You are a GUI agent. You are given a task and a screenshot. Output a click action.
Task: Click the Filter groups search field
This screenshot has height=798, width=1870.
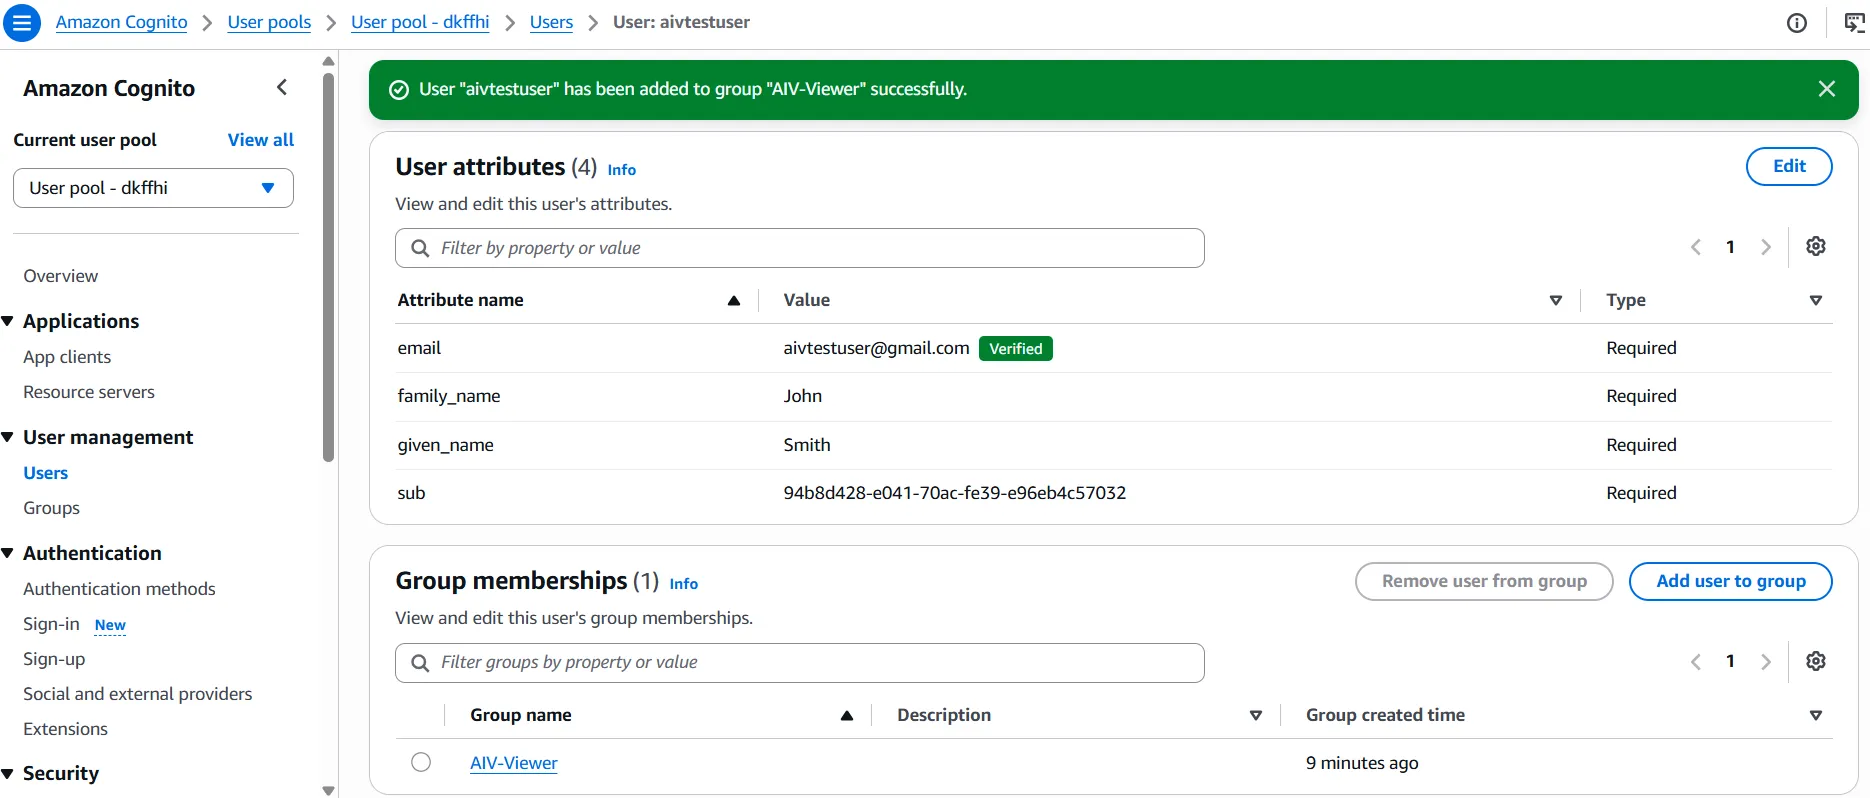click(x=800, y=663)
